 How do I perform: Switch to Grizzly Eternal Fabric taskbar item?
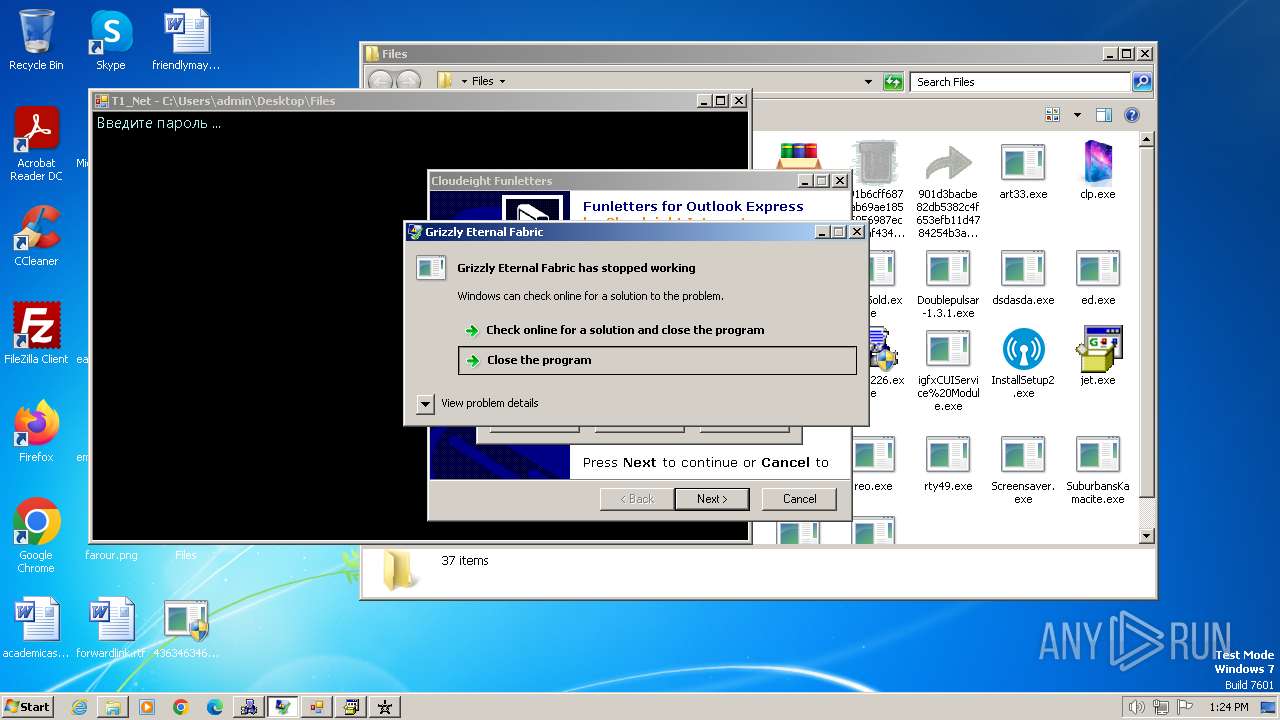283,707
